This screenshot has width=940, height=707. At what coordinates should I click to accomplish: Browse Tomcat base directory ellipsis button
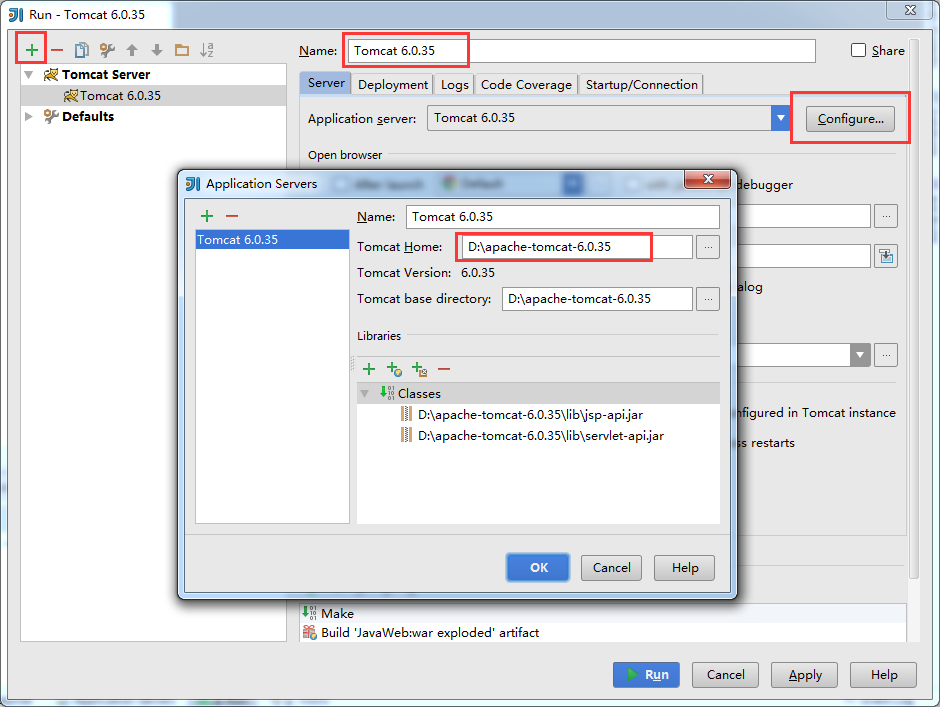pos(708,299)
